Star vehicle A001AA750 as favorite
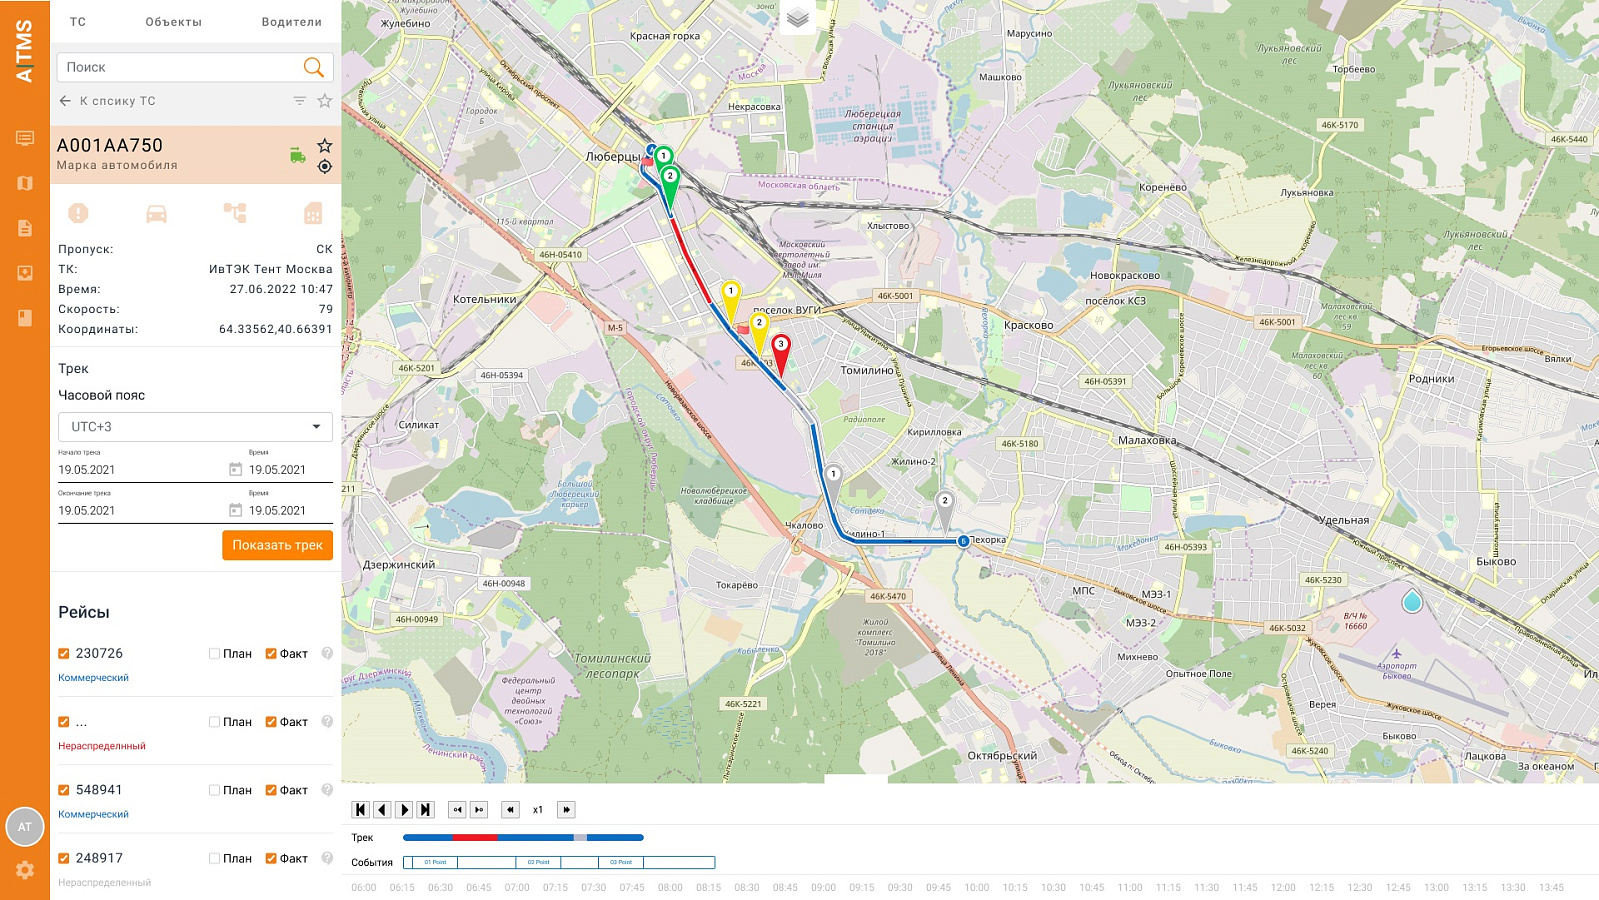The width and height of the screenshot is (1599, 900). click(x=325, y=145)
